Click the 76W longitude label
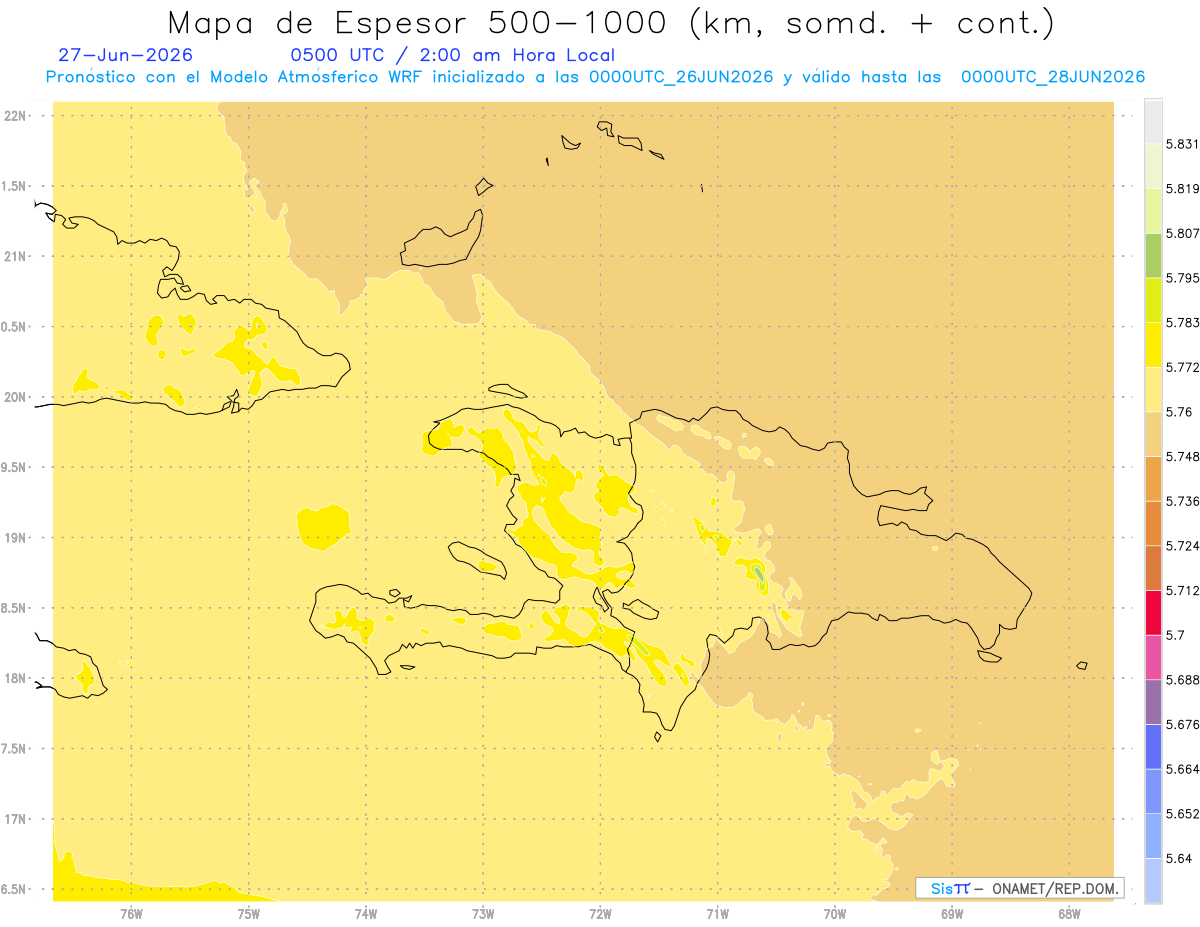 [x=131, y=915]
